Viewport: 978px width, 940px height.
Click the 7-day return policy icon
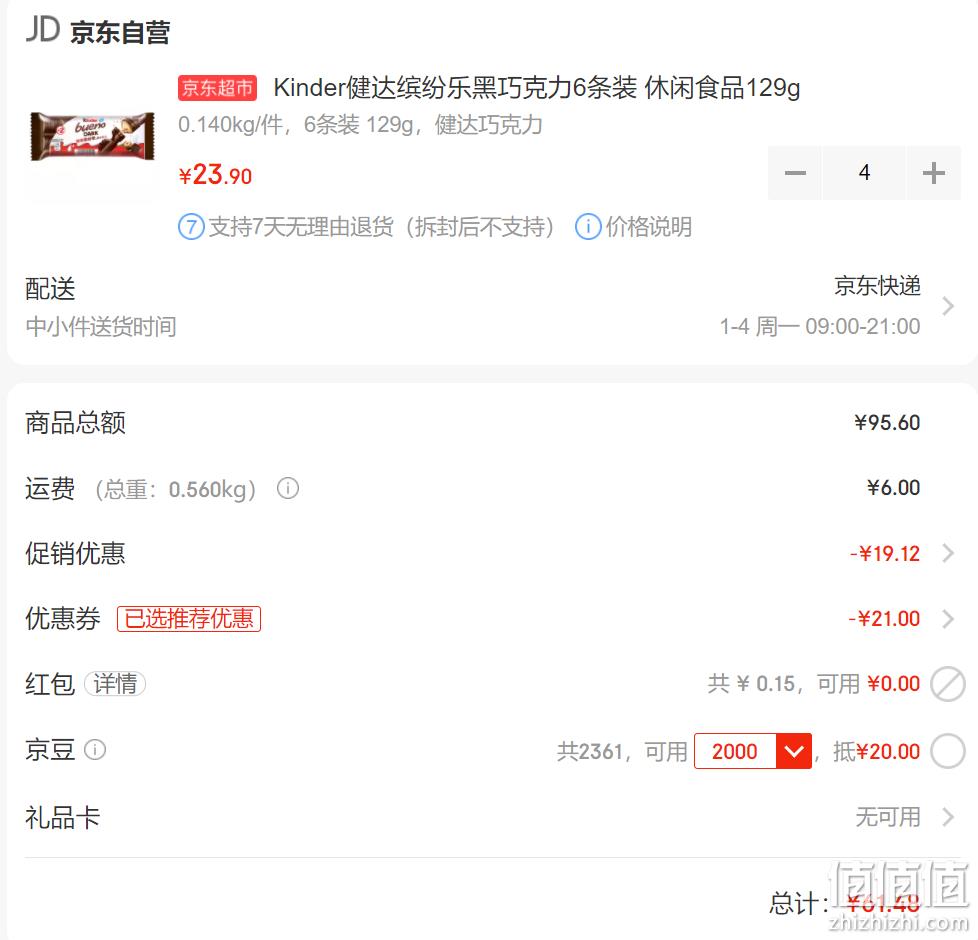[x=191, y=227]
